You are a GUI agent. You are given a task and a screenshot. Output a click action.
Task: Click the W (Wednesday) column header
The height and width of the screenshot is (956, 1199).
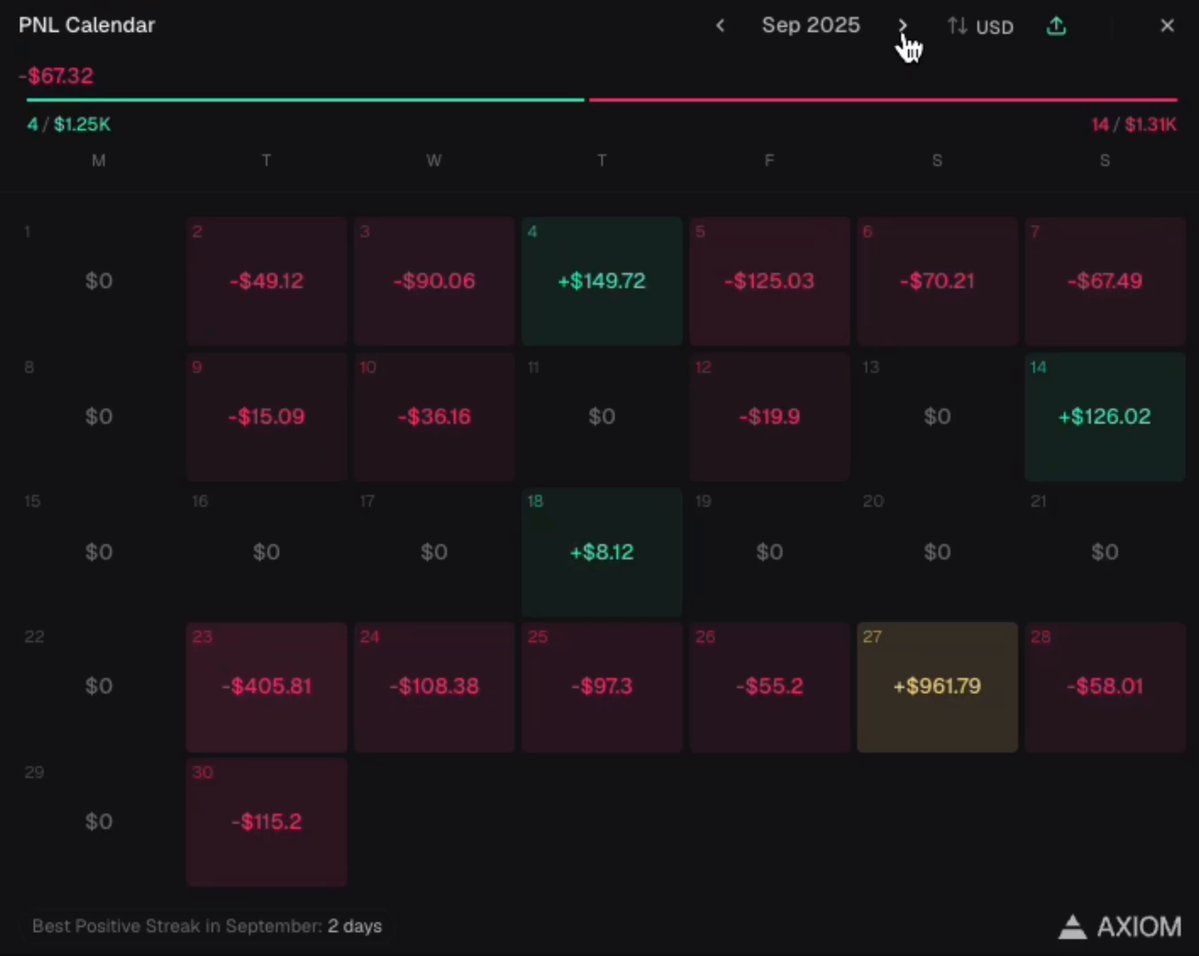click(x=434, y=161)
